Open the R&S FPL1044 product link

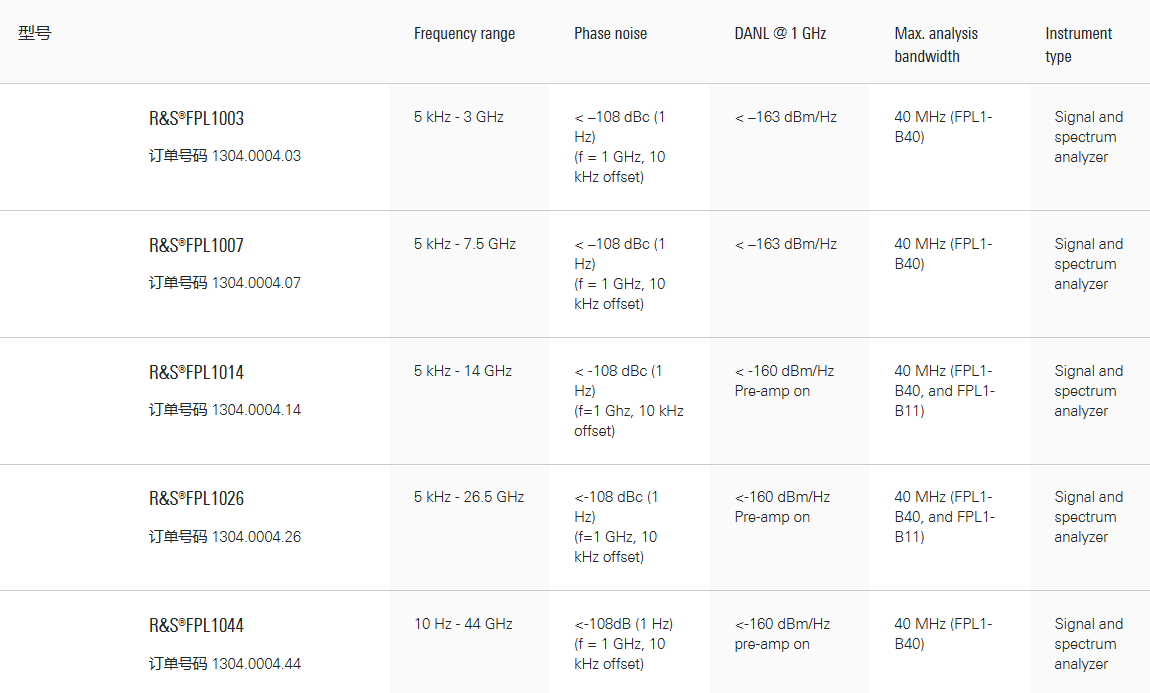point(196,626)
